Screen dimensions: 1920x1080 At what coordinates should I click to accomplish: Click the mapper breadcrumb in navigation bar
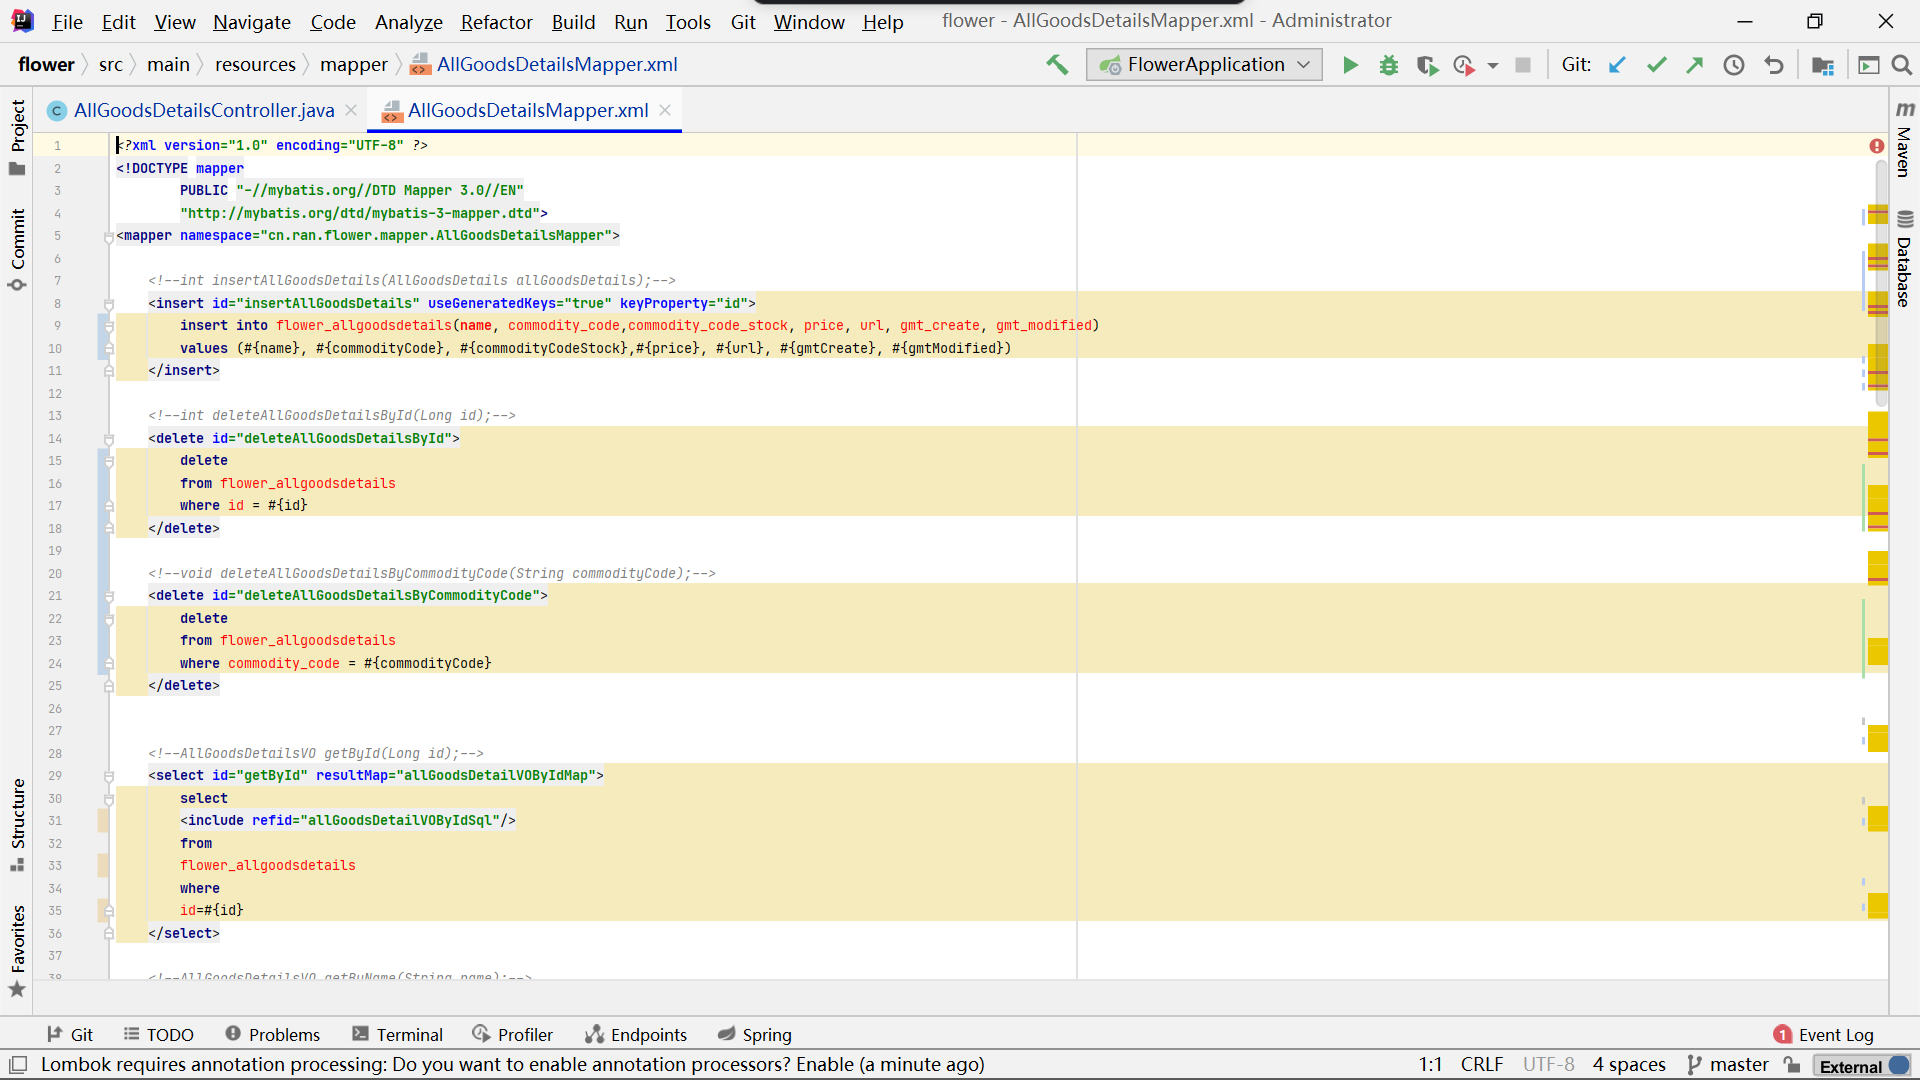tap(353, 65)
